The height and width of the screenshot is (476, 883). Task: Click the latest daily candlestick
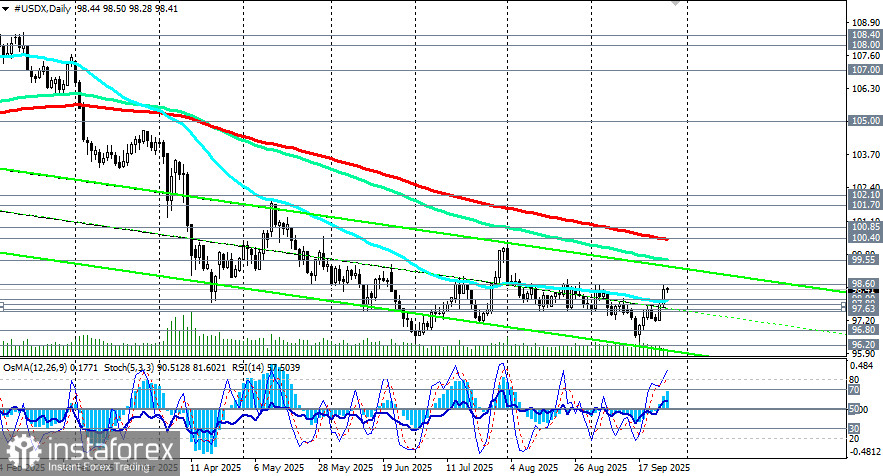(x=666, y=292)
